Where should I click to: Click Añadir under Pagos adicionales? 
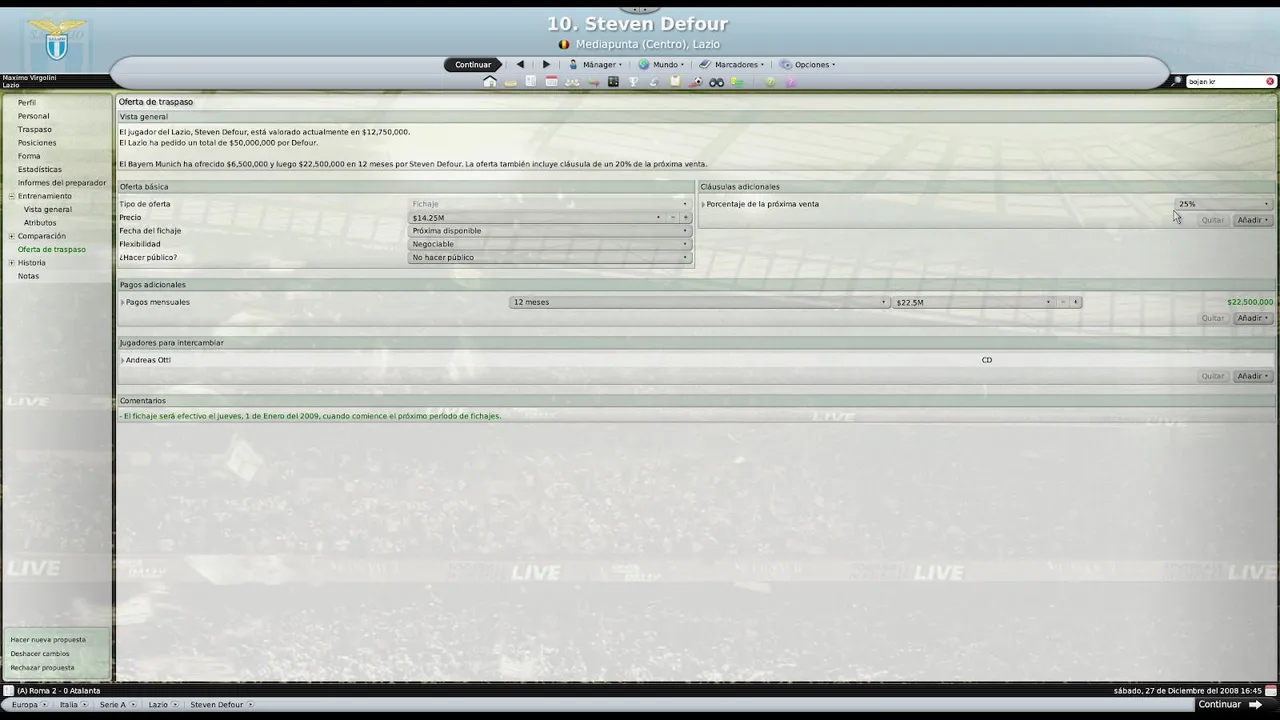pos(1253,318)
